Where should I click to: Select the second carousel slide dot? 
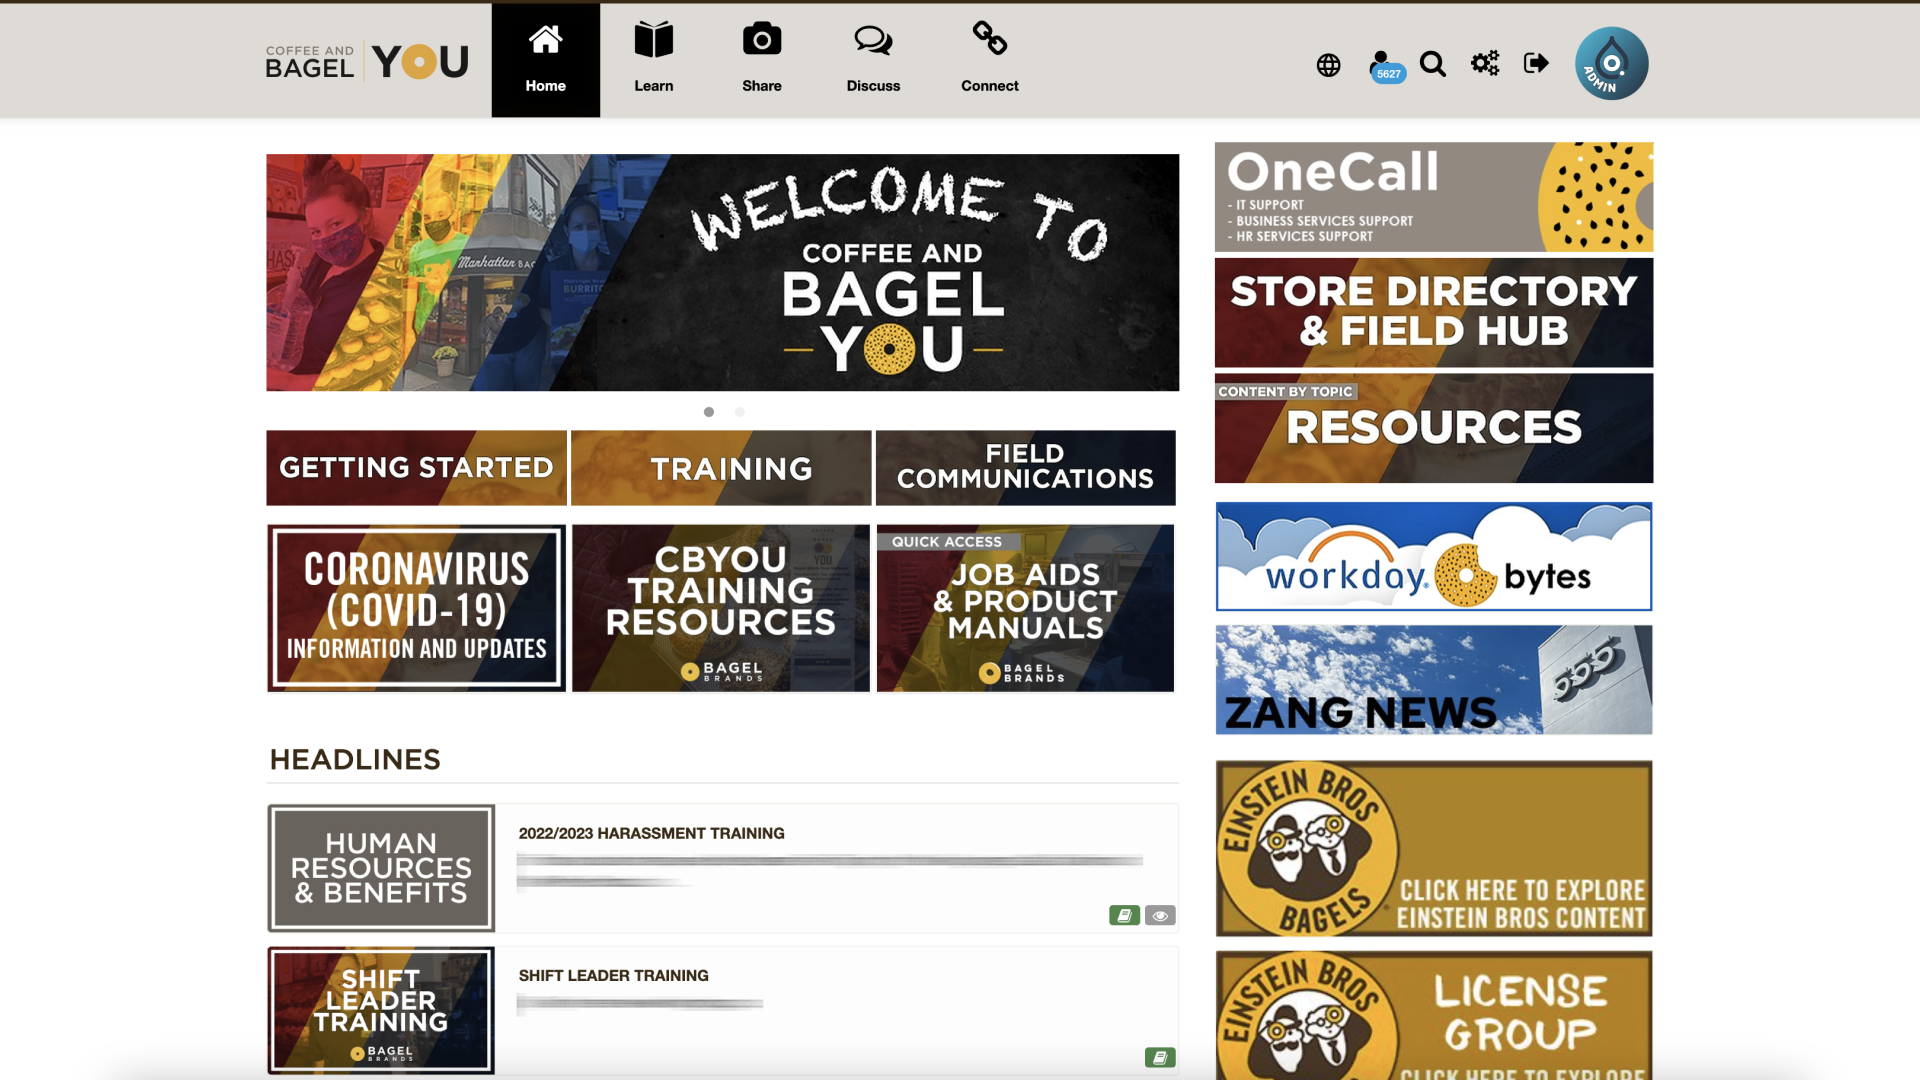click(x=740, y=412)
